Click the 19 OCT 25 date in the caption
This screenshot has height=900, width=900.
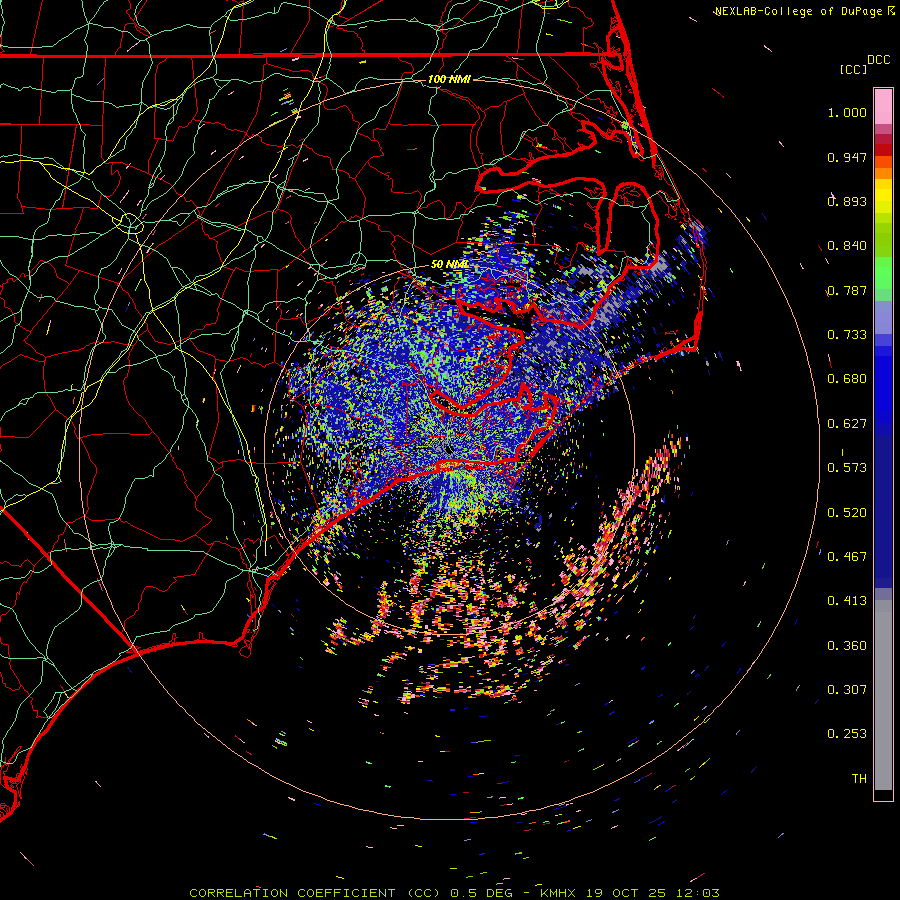point(626,893)
